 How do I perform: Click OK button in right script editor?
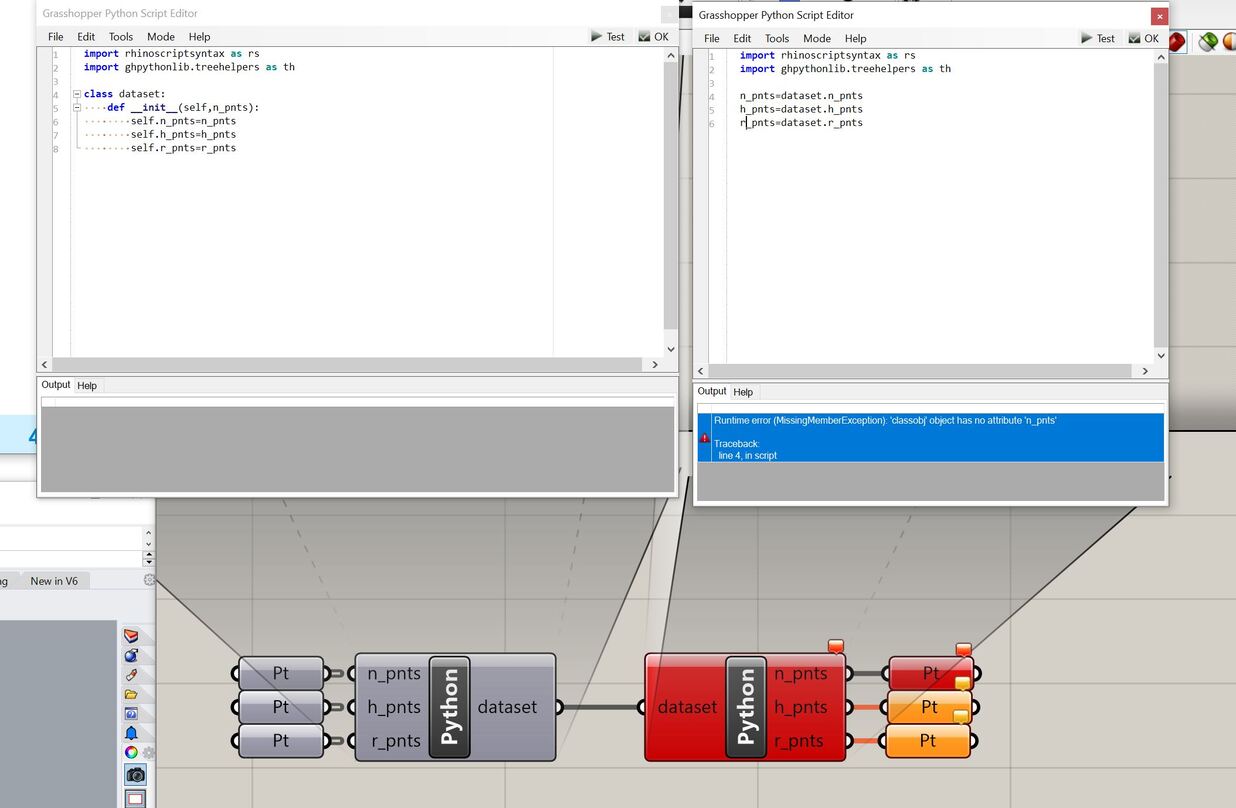1144,39
